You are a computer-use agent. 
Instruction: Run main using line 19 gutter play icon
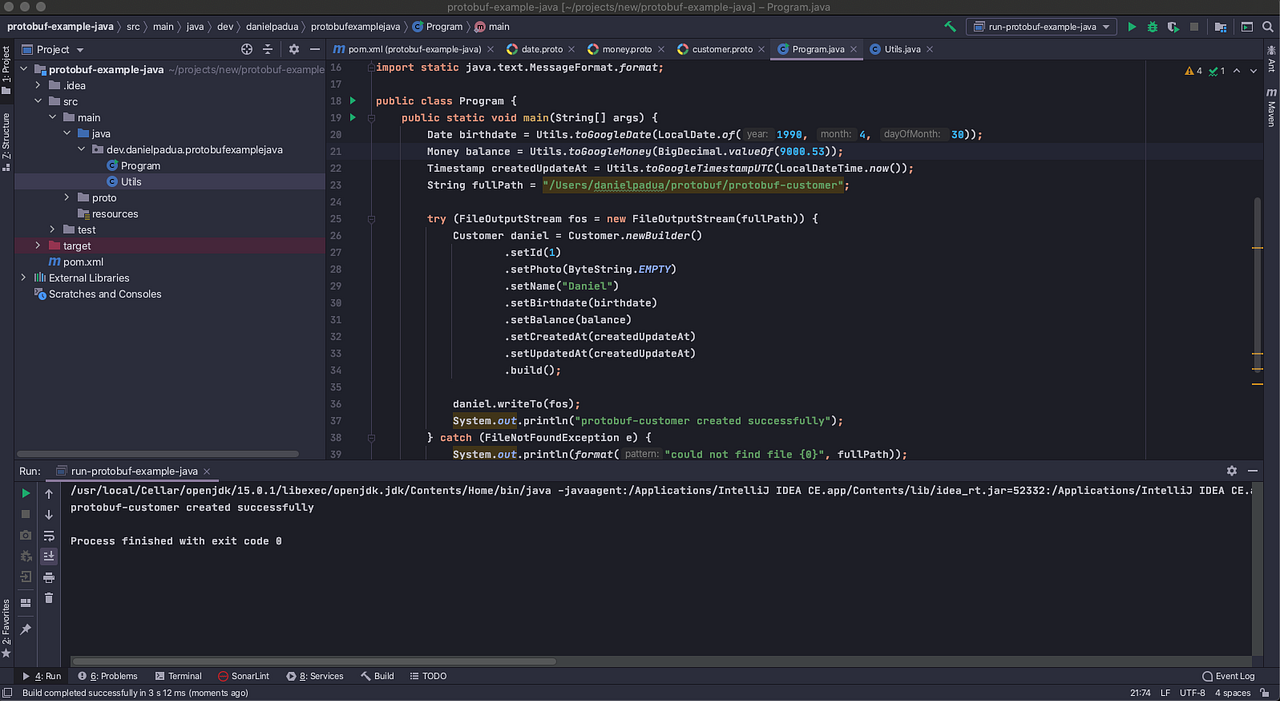pos(352,117)
